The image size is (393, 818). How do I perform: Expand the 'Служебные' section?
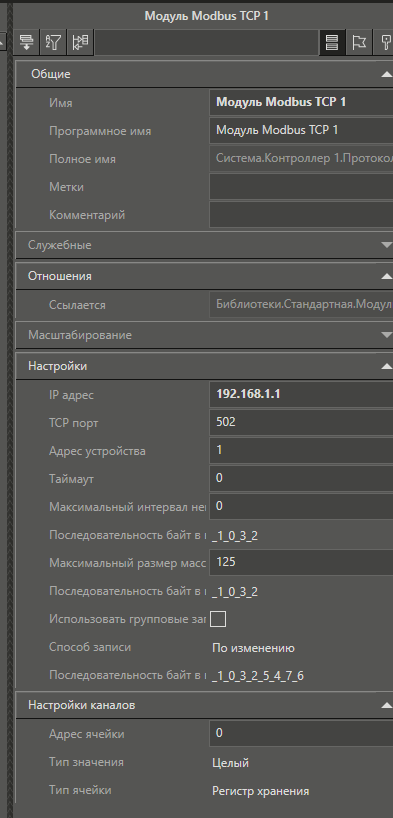[x=386, y=245]
